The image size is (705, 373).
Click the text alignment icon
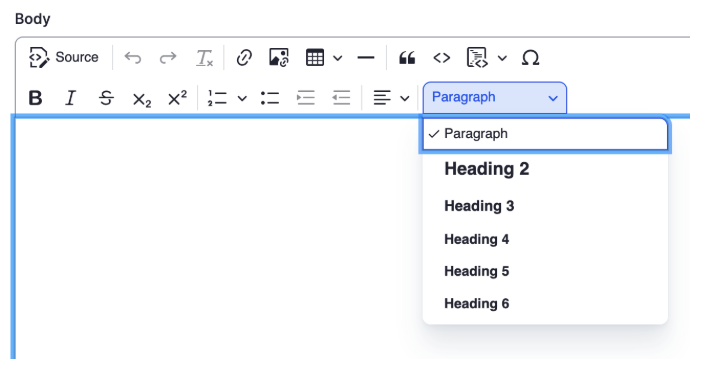coord(382,98)
